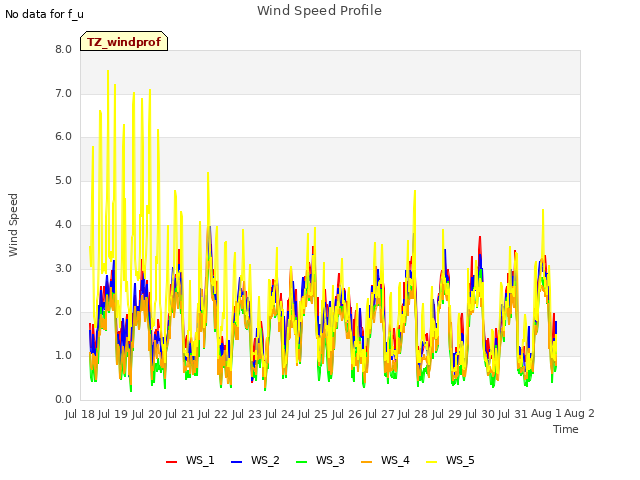The image size is (640, 480).
Task: Click the Jul 24 x-axis date label
Action: [x=279, y=414]
